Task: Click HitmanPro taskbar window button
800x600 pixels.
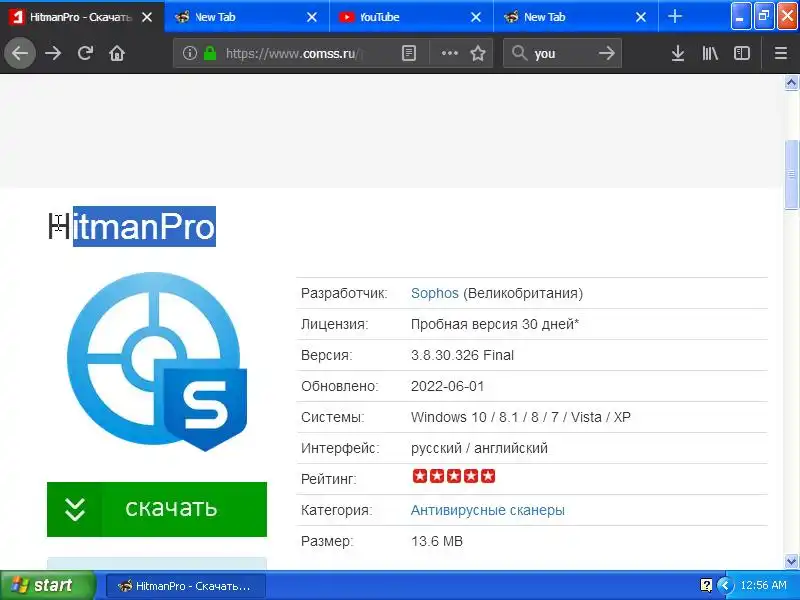Action: coord(186,586)
